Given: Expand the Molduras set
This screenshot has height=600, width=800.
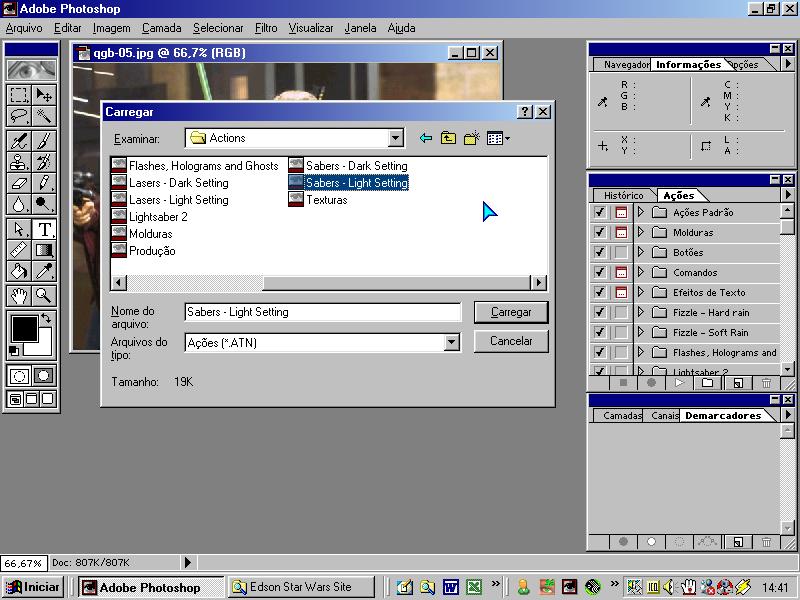Looking at the screenshot, I should pyautogui.click(x=641, y=232).
